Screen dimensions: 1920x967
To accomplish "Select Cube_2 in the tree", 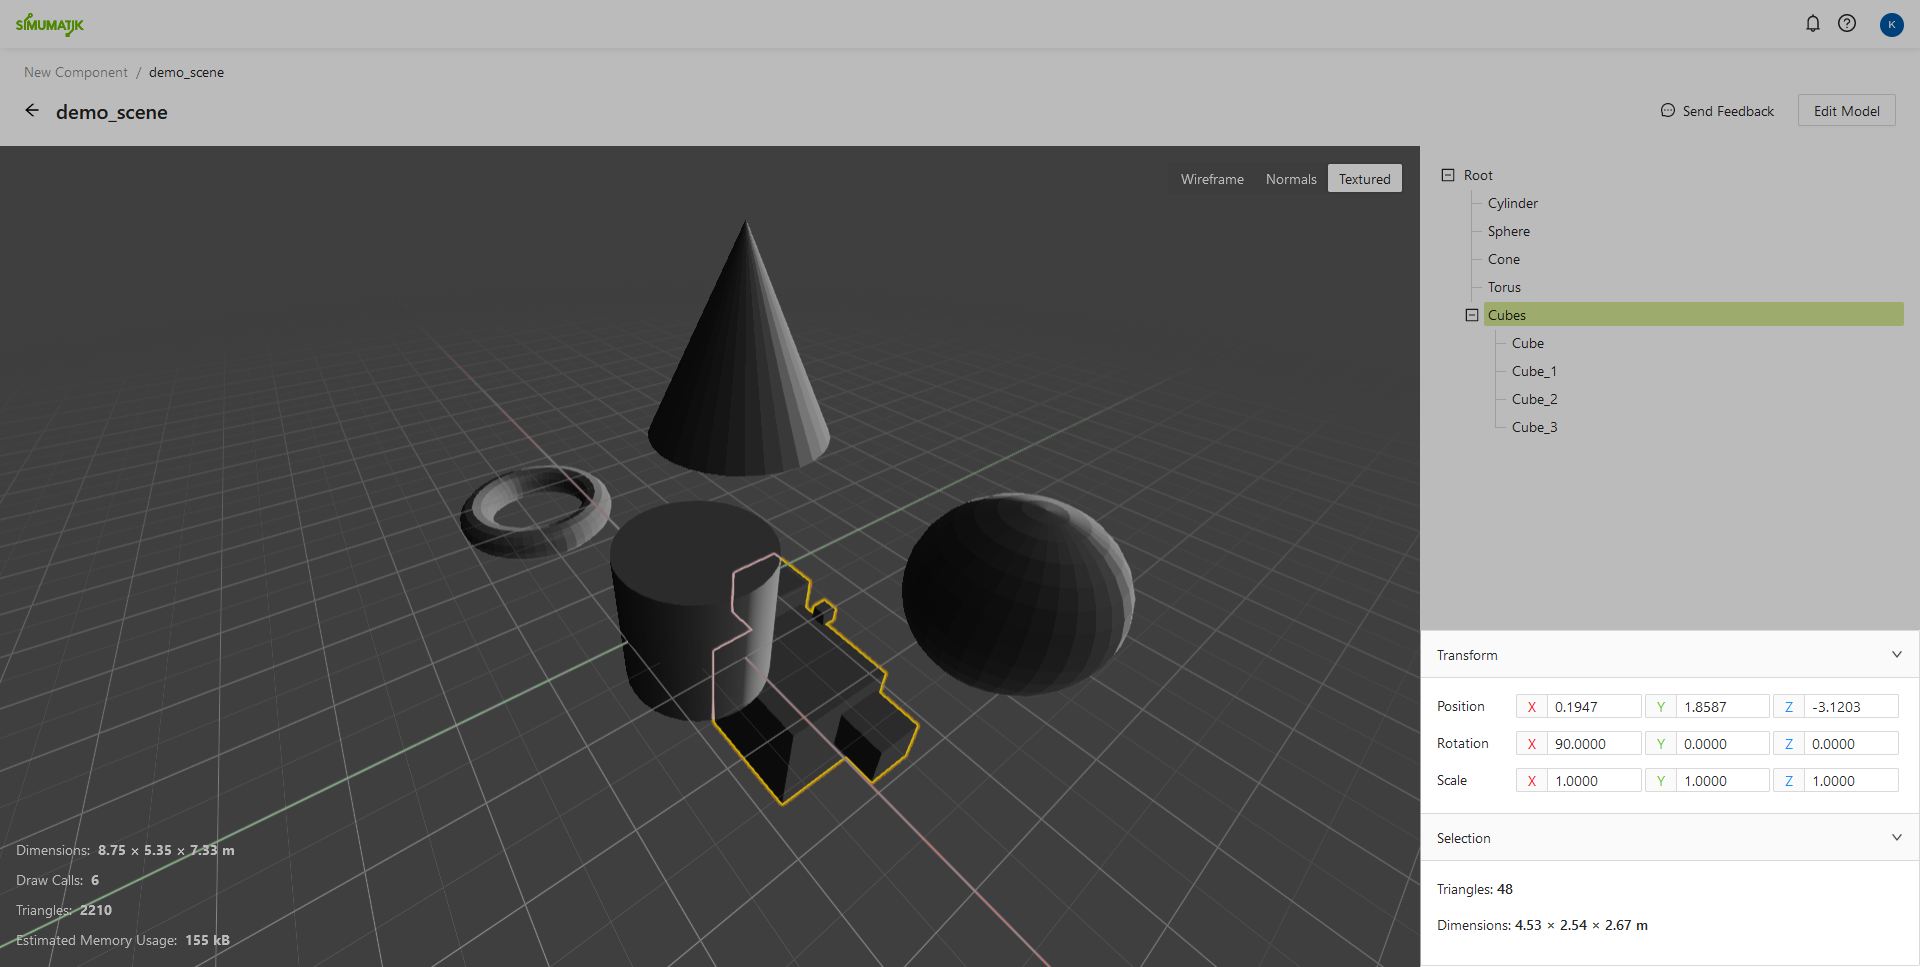I will pos(1534,399).
